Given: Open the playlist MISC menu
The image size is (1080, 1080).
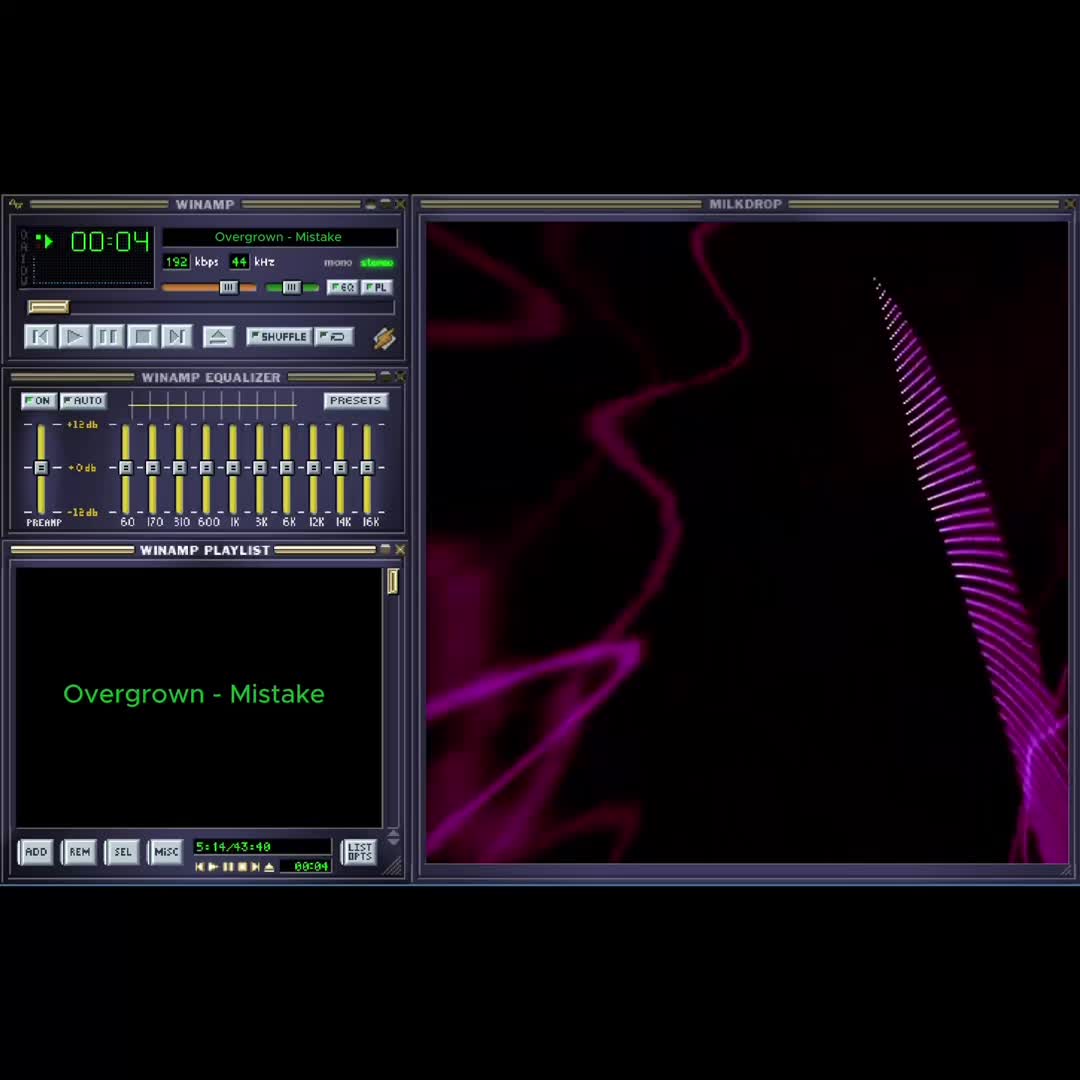Looking at the screenshot, I should click(x=166, y=852).
